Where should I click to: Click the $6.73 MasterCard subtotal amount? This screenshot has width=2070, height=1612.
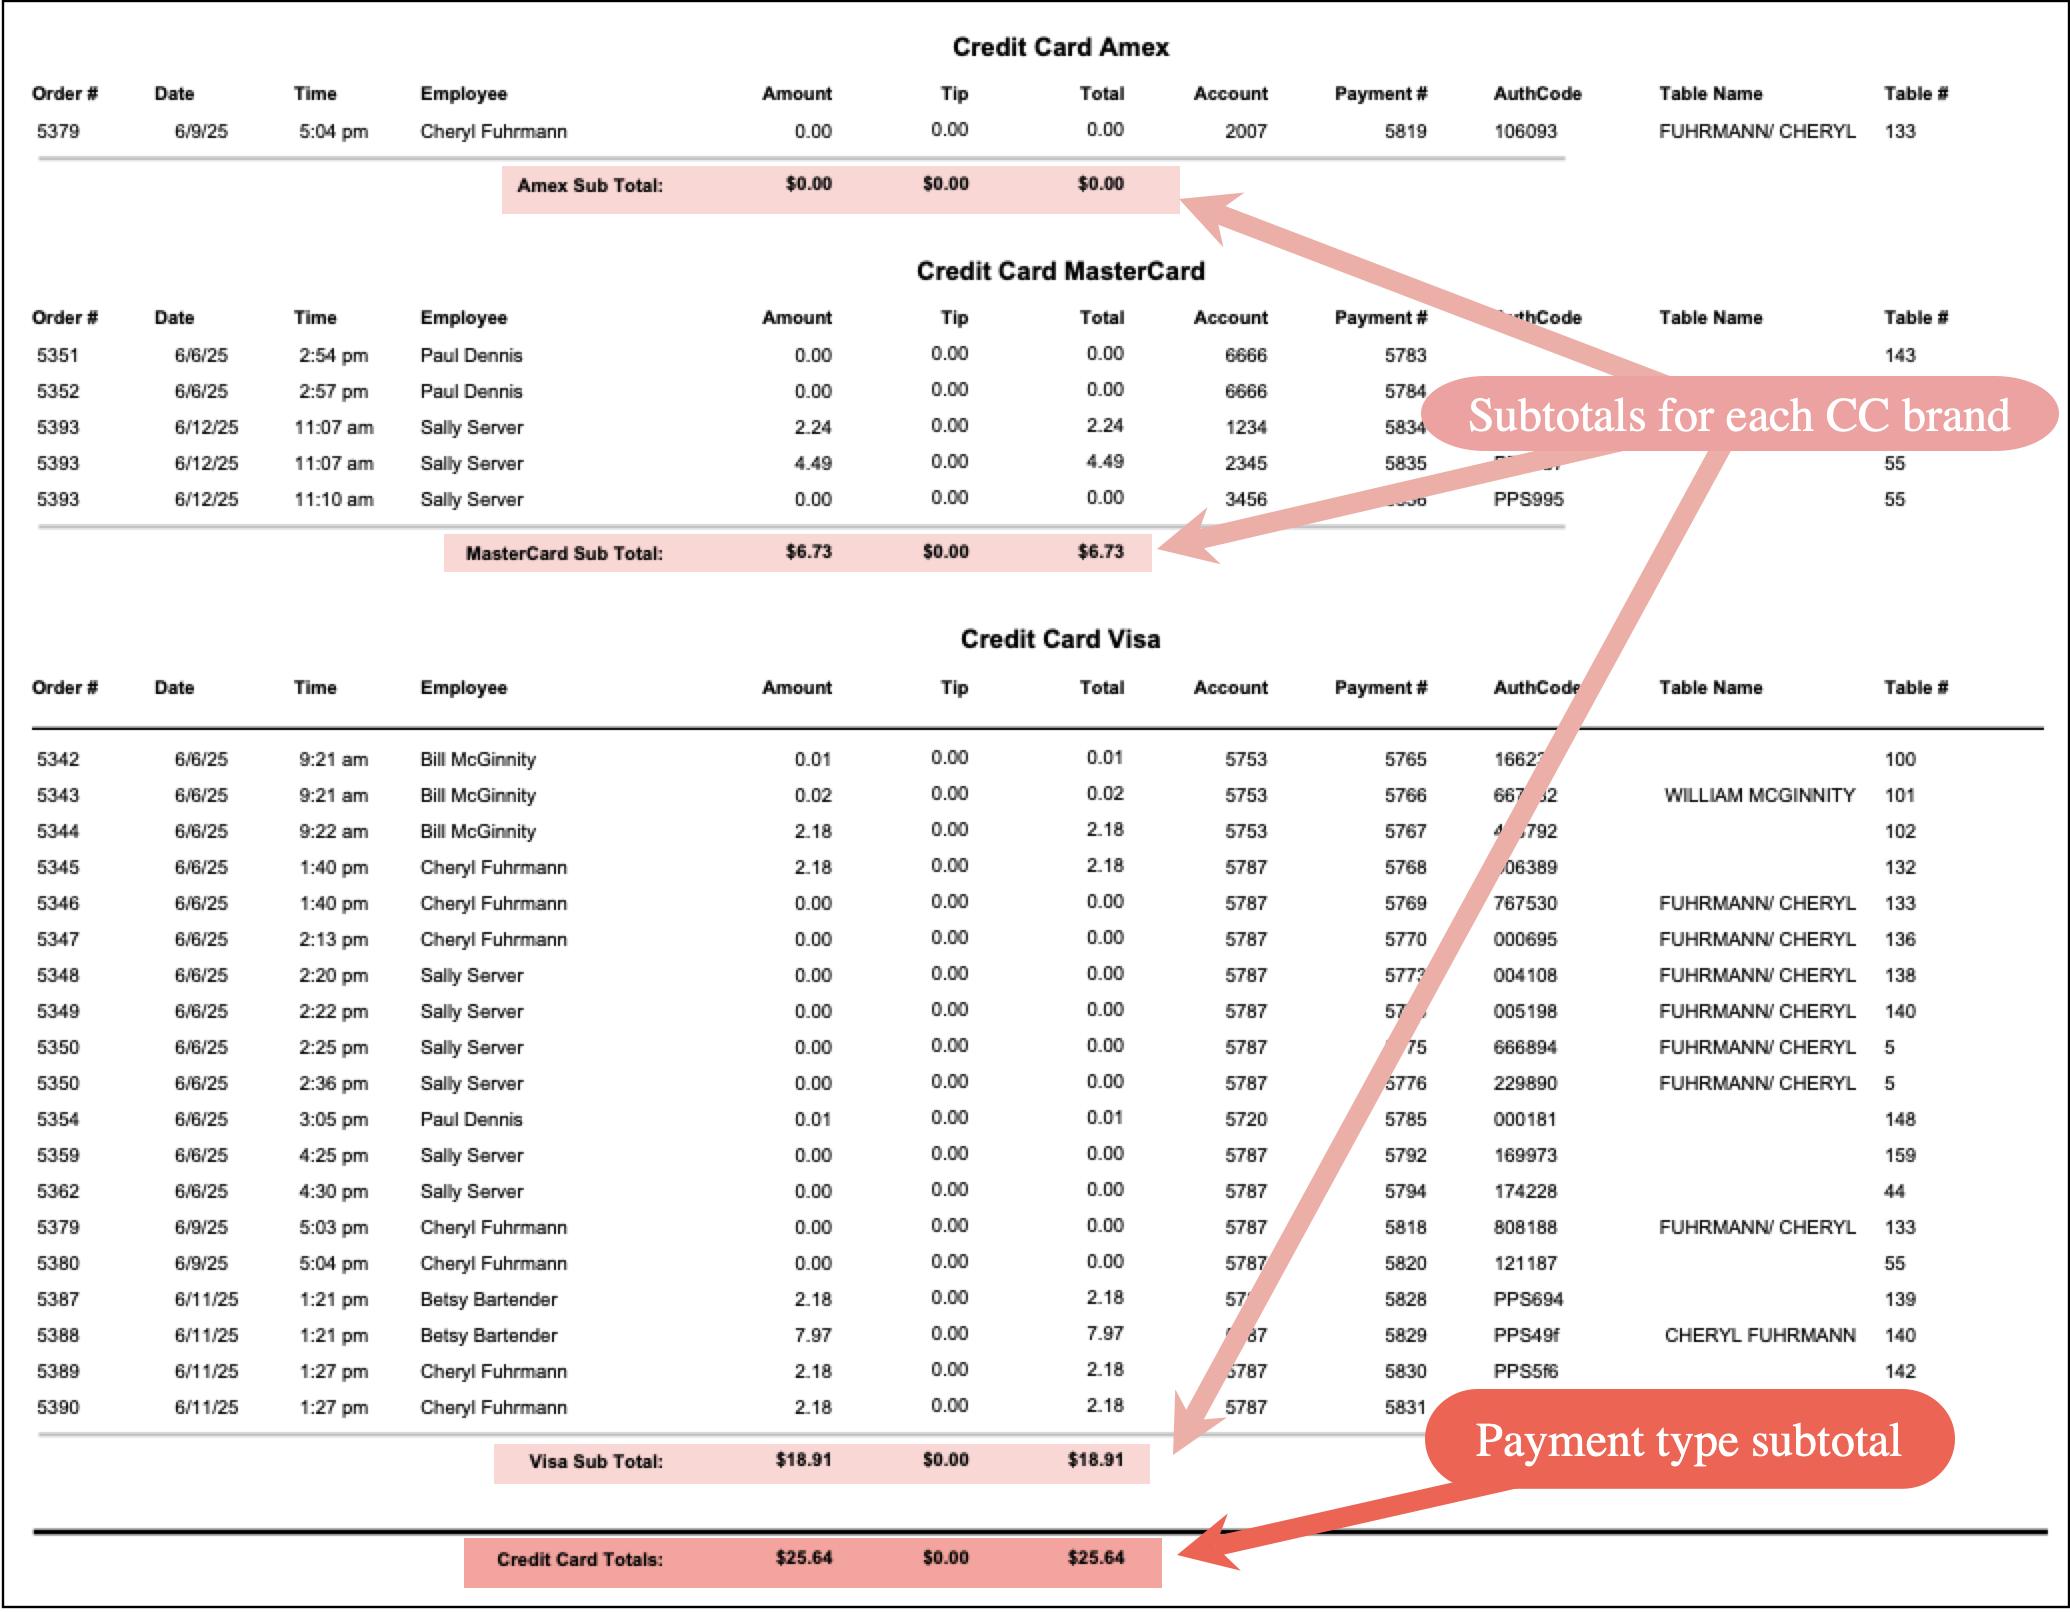pos(808,551)
